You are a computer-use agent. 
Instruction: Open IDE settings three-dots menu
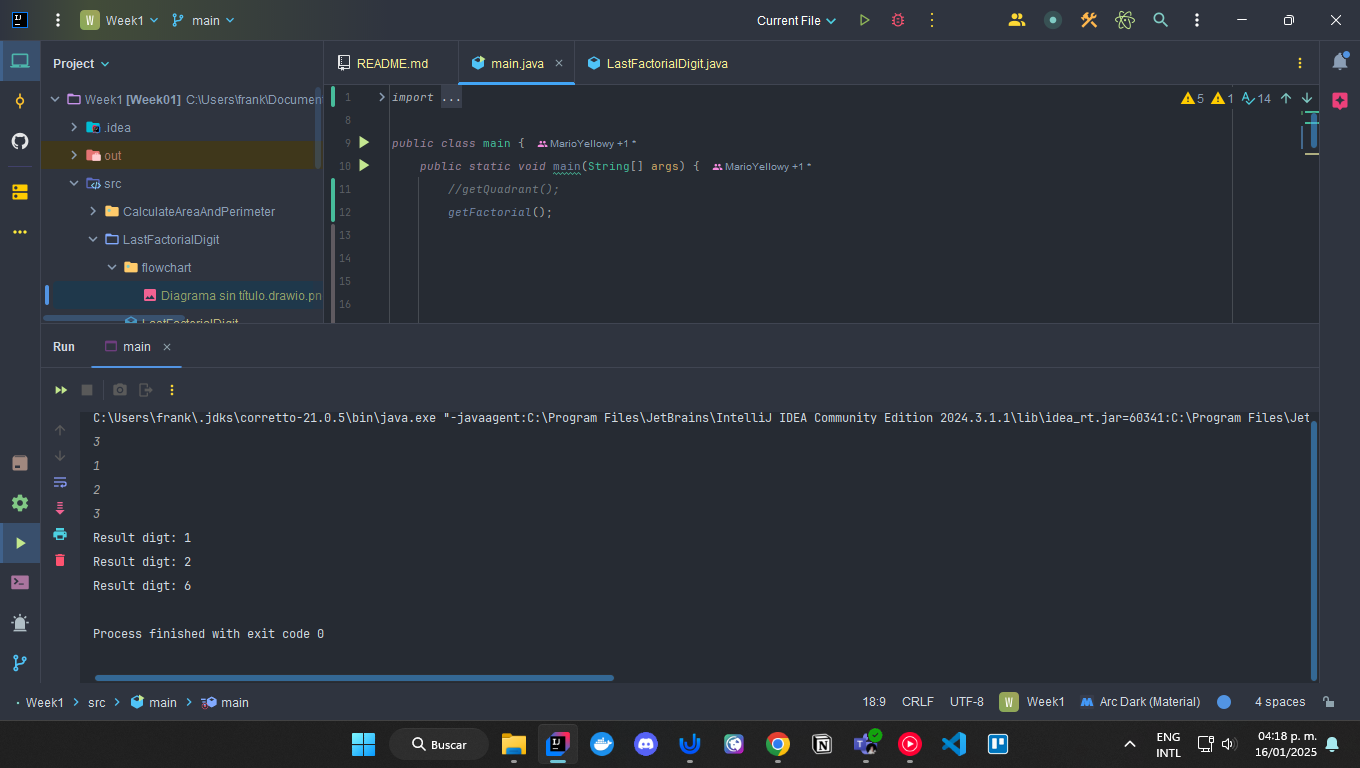pos(1197,20)
